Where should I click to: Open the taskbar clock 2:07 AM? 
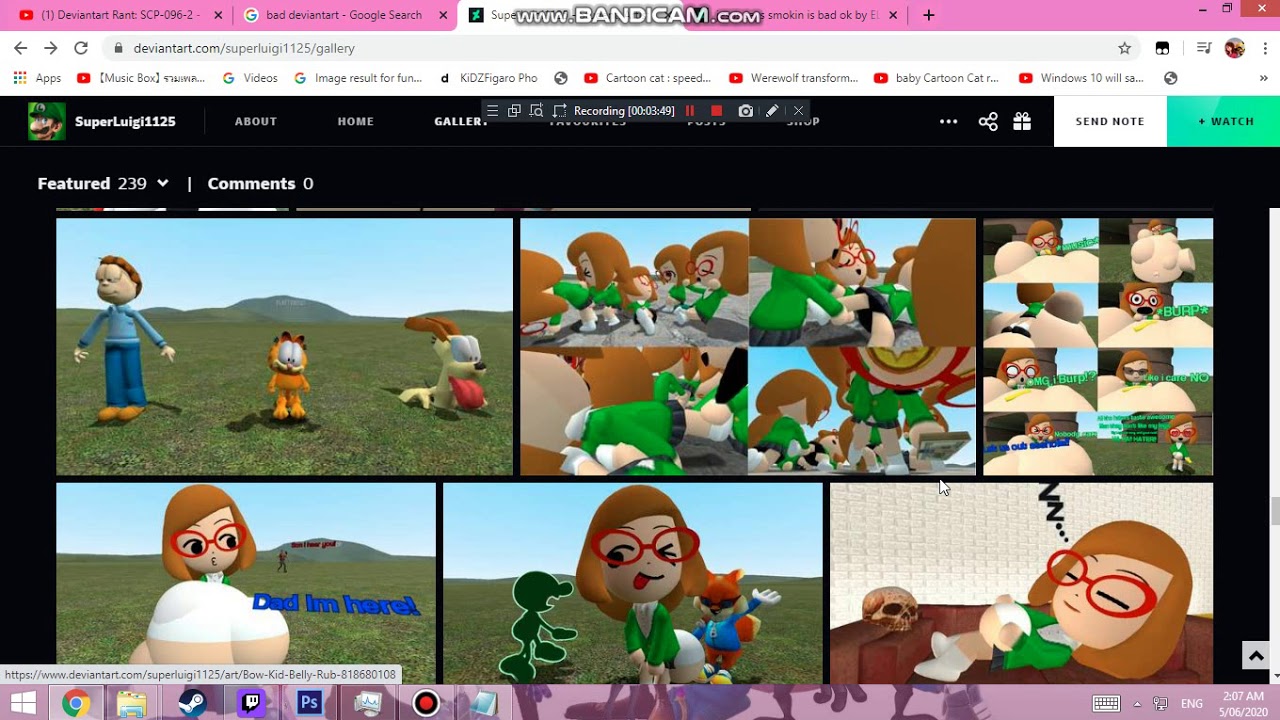click(x=1242, y=703)
